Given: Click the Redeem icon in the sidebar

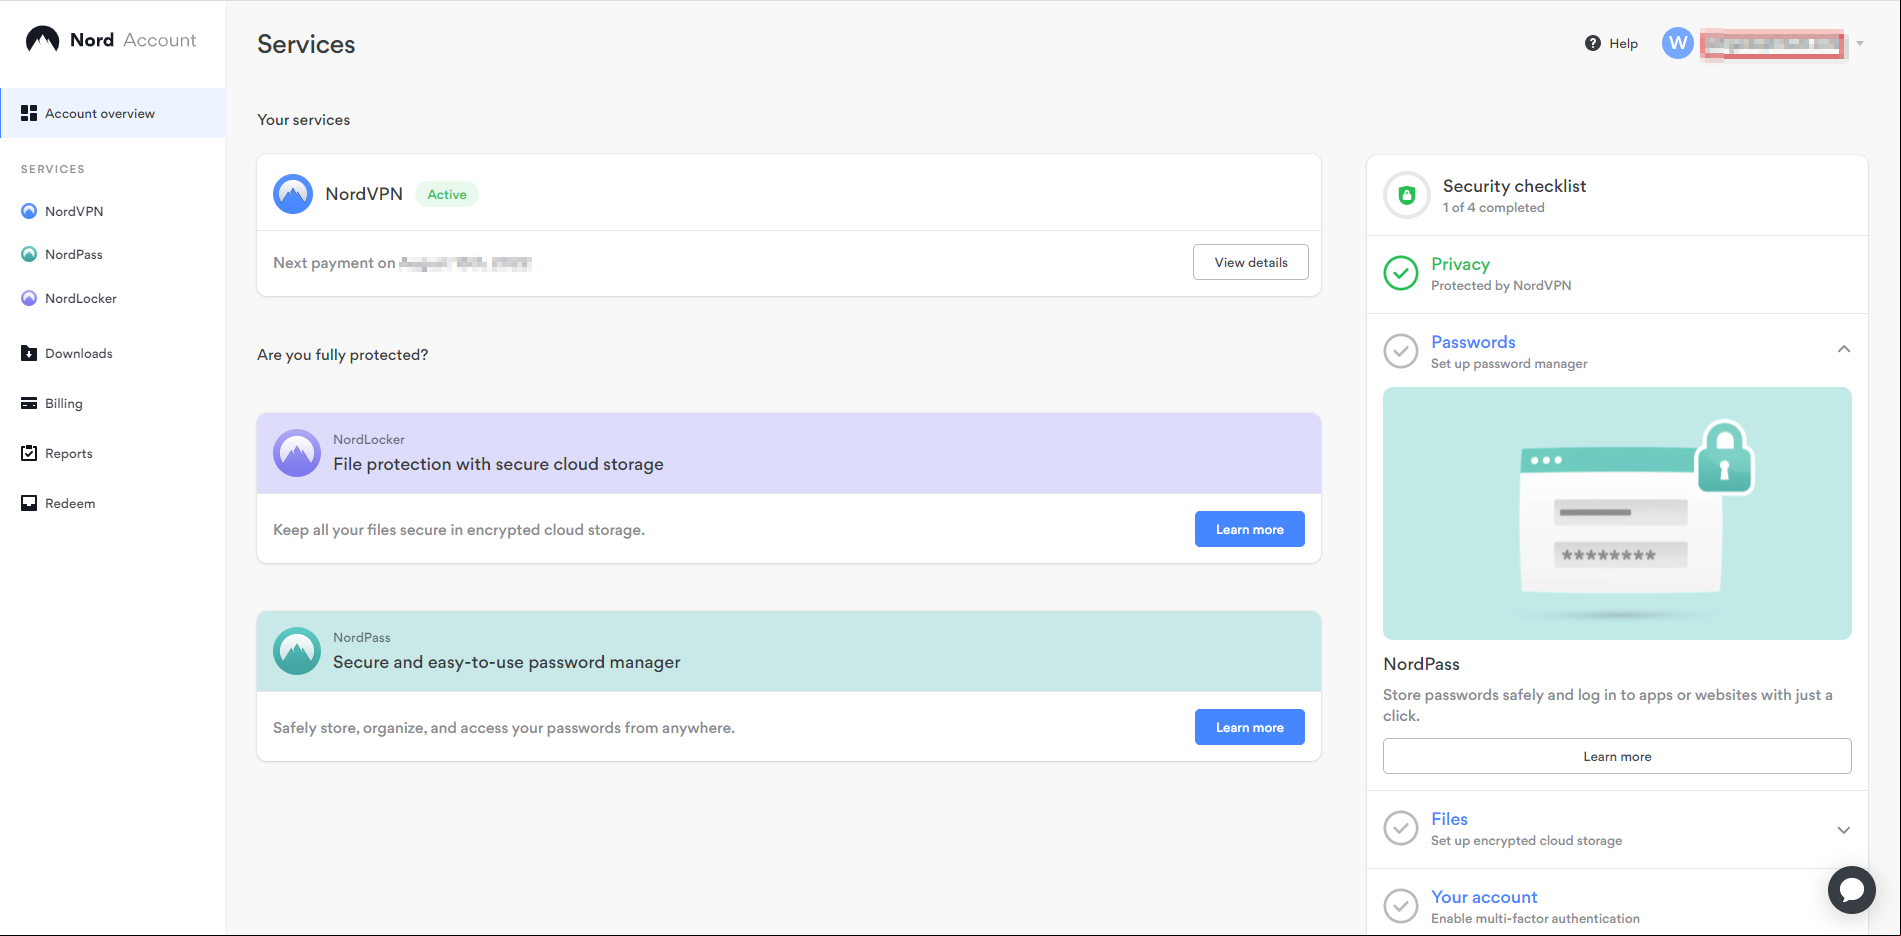Looking at the screenshot, I should click(x=29, y=503).
